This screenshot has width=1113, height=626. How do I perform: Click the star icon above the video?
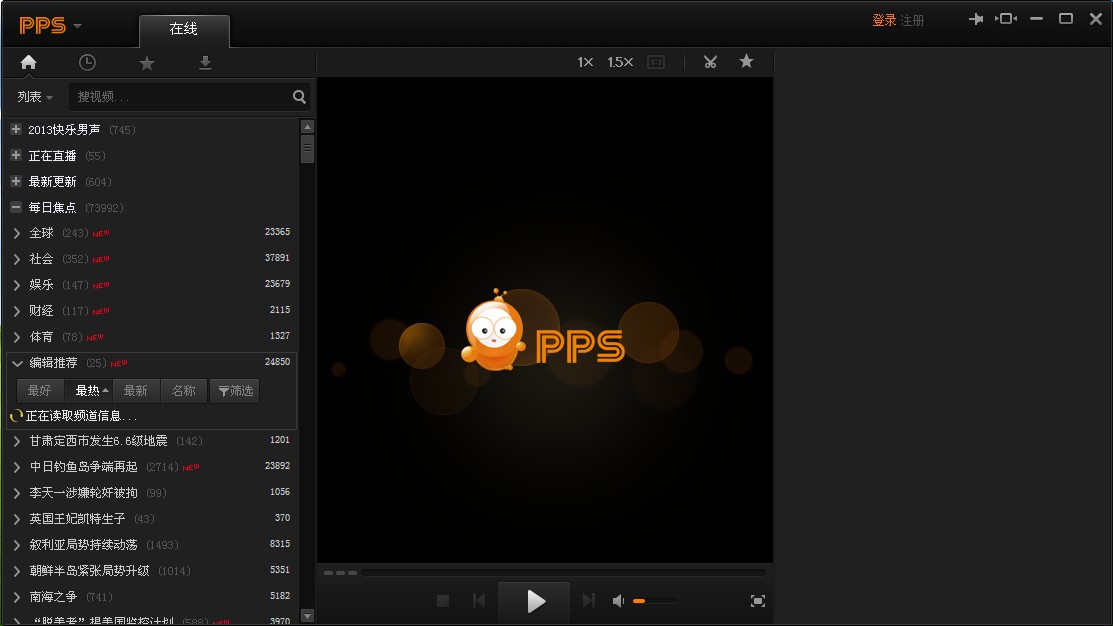coord(746,62)
